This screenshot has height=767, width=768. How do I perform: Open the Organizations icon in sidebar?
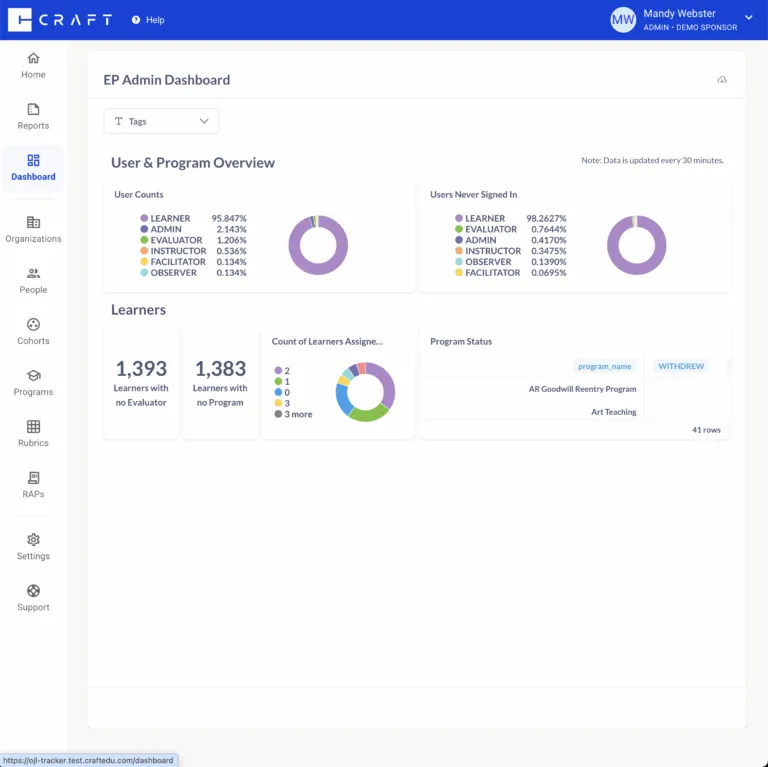tap(33, 222)
